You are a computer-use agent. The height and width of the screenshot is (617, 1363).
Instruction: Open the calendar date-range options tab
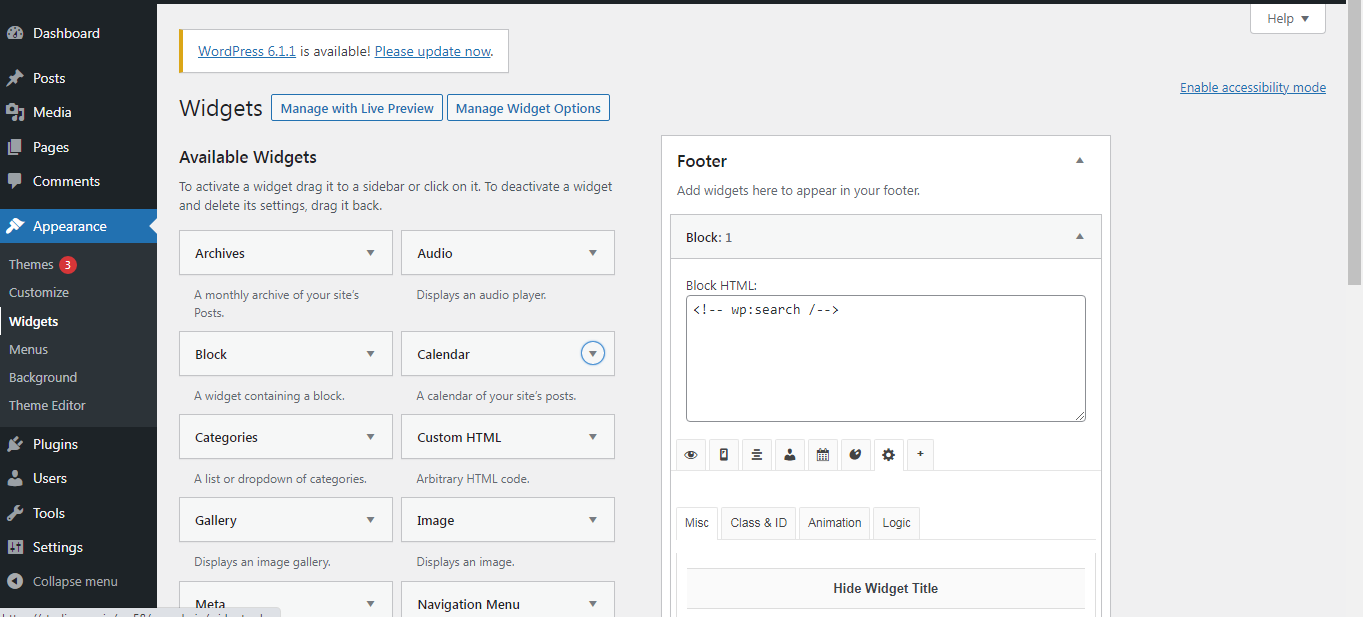tap(822, 454)
